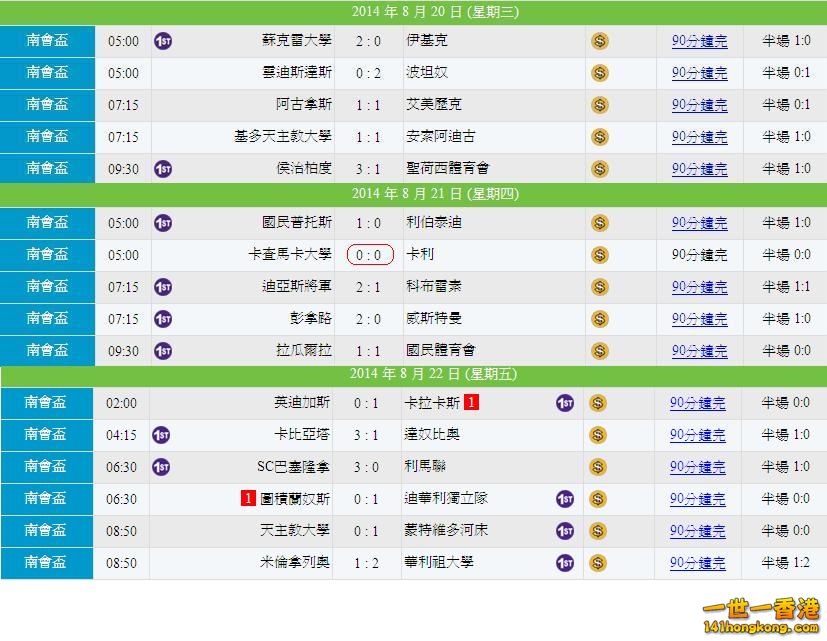Click team name 艾美歷克
Viewport: 827px width, 641px height.
click(x=434, y=104)
